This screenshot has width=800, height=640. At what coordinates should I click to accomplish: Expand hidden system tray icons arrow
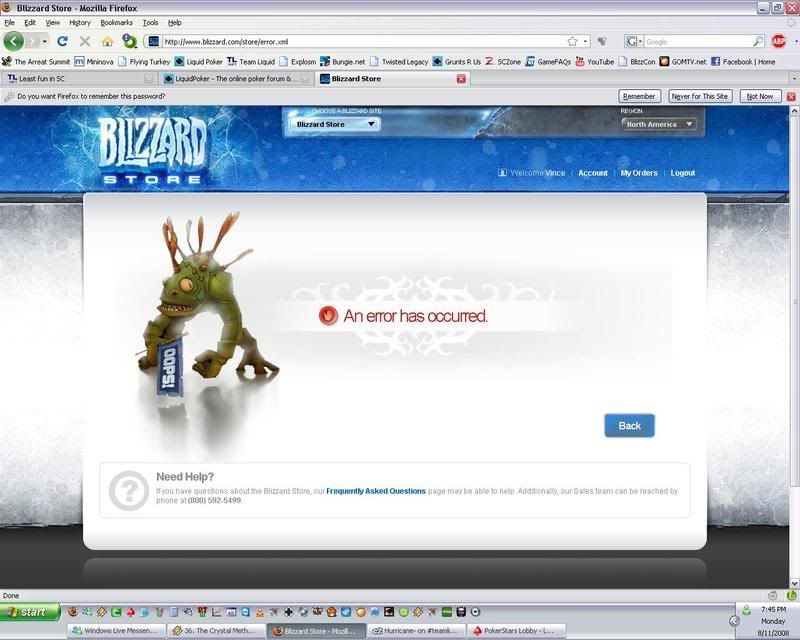[734, 621]
